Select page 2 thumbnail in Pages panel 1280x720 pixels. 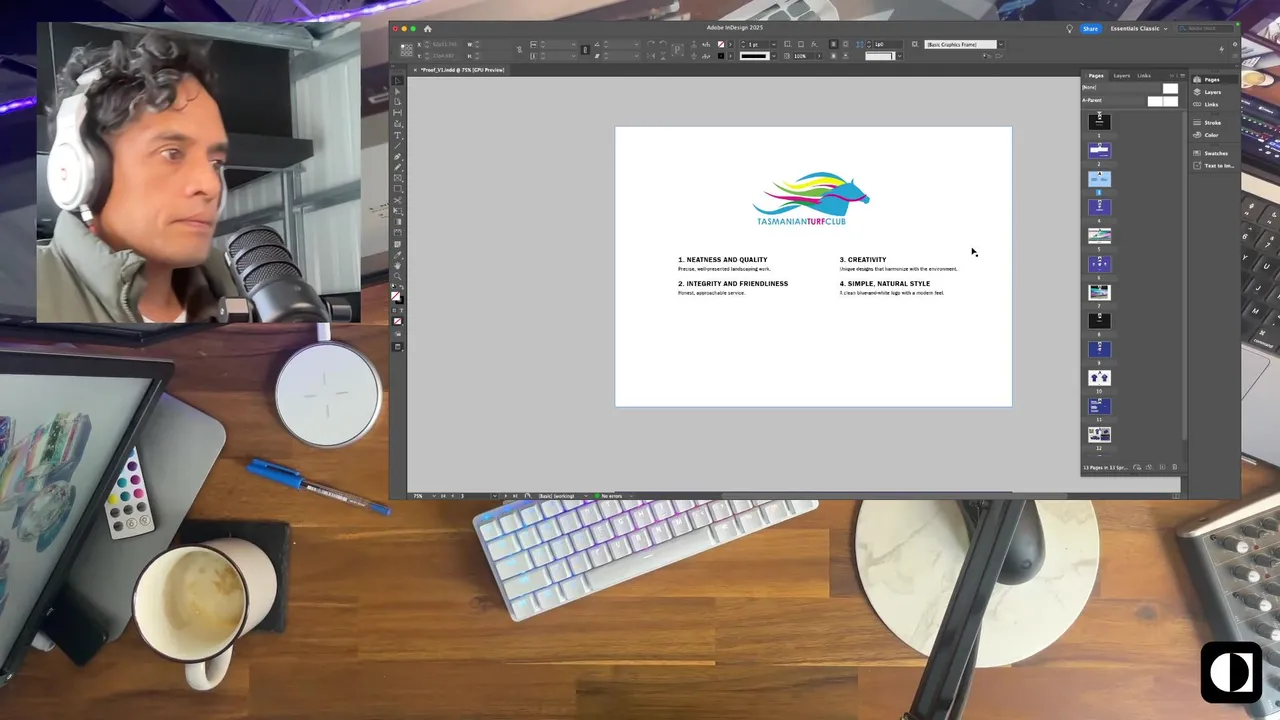coord(1099,150)
